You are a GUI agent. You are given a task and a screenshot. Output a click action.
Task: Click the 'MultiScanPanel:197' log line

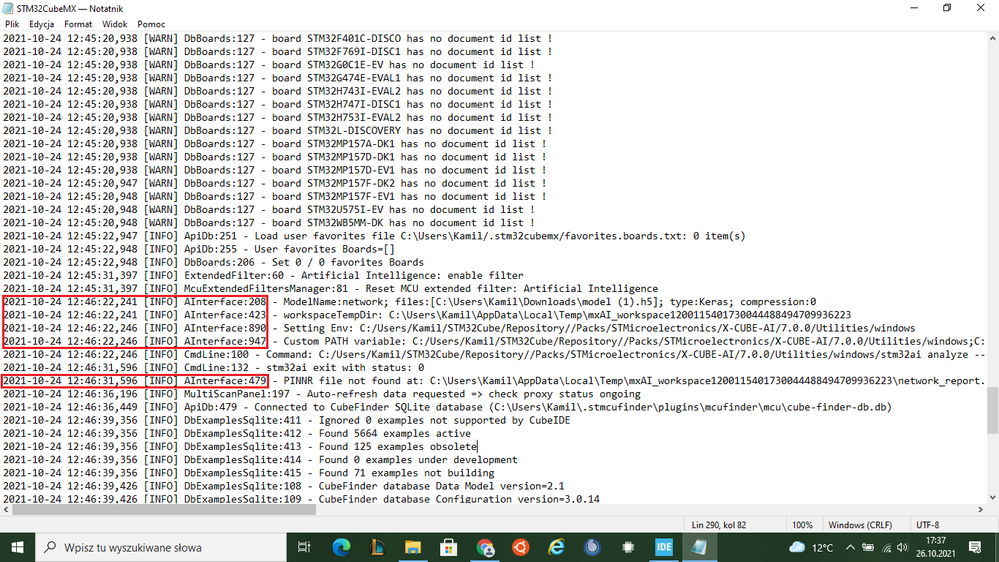322,394
